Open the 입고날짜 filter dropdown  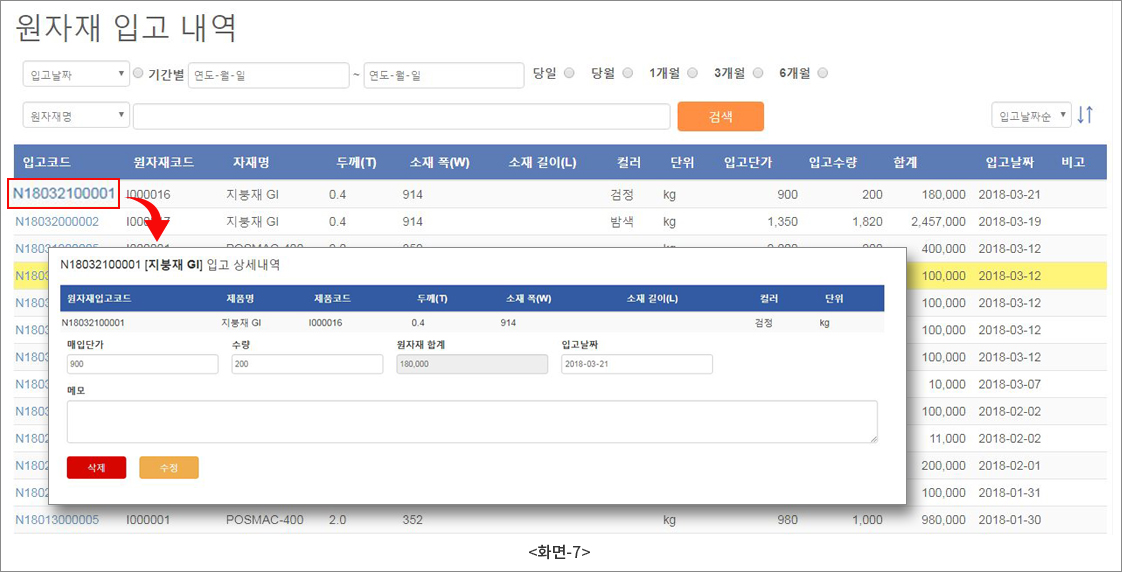[x=77, y=74]
